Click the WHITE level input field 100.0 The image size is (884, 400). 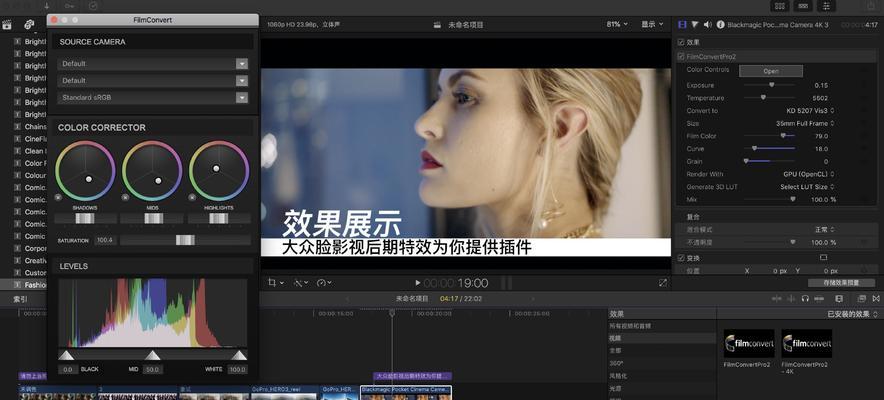[x=238, y=370]
